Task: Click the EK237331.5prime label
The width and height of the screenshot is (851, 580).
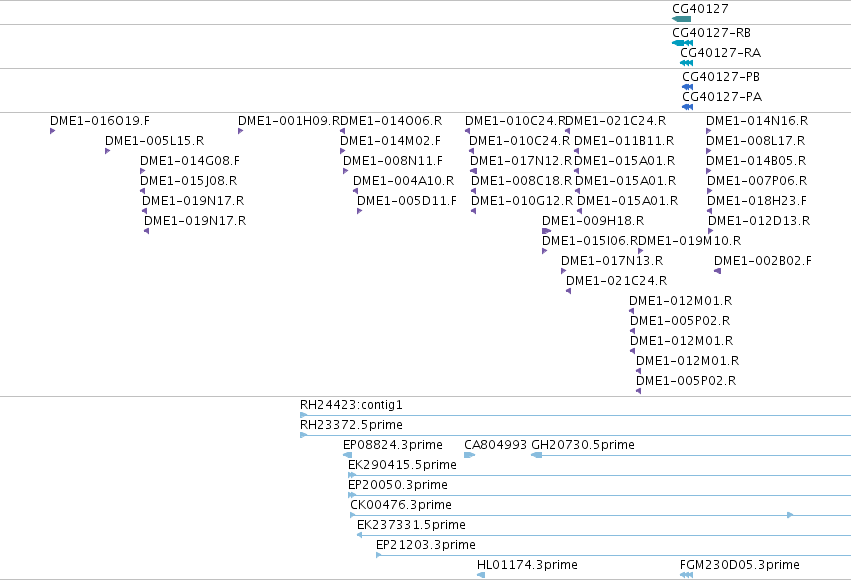Action: [411, 525]
